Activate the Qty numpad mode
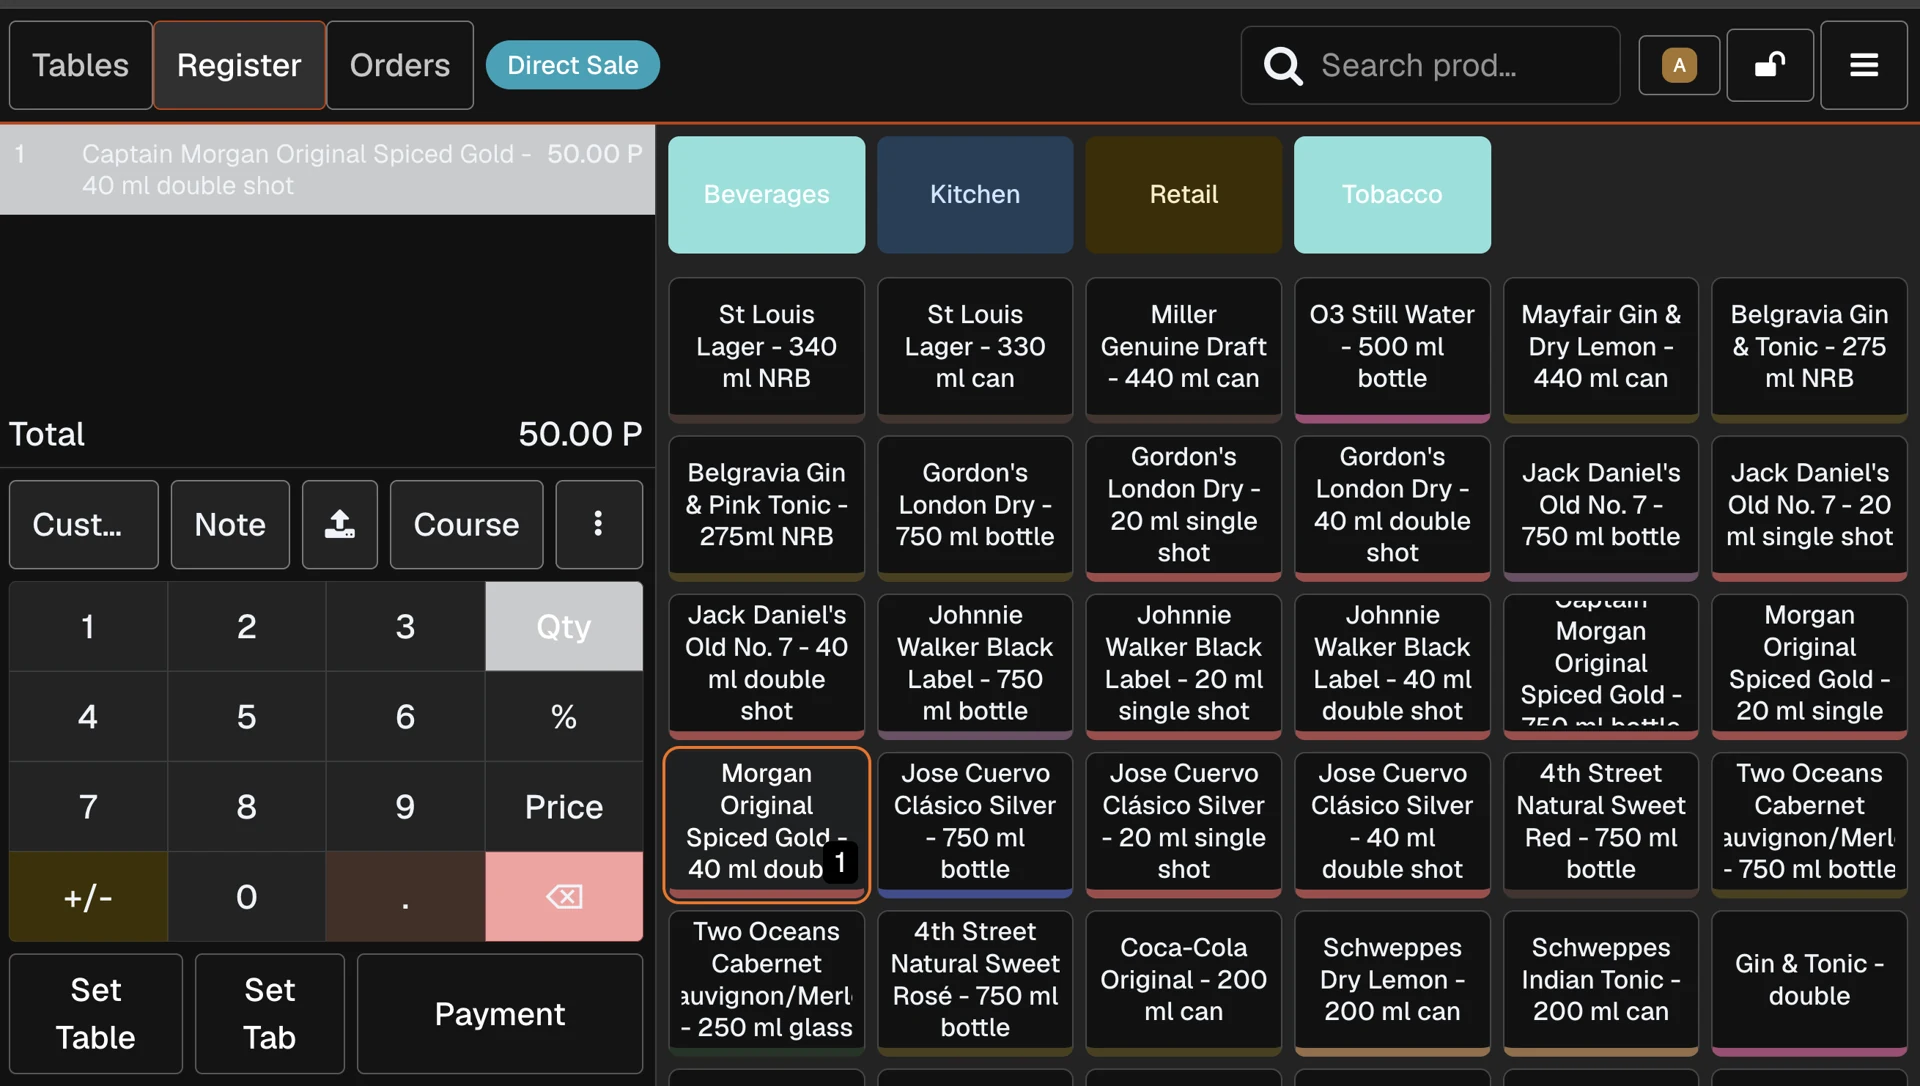The height and width of the screenshot is (1086, 1920). [x=564, y=626]
